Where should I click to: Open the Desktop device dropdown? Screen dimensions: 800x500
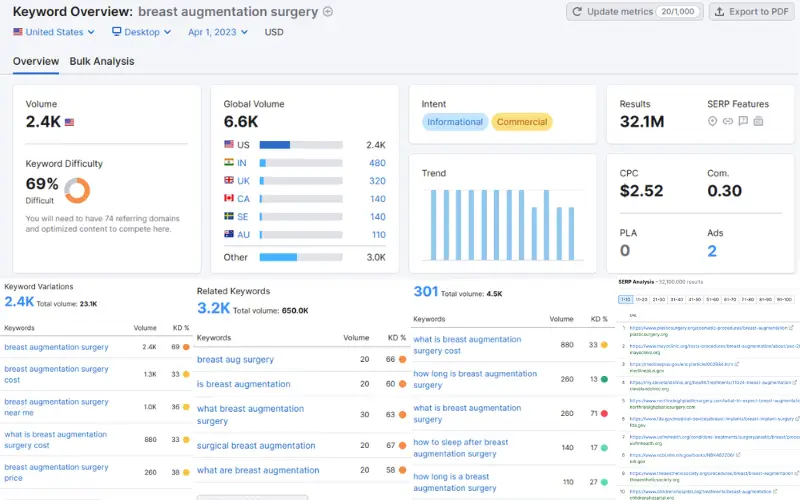pos(141,32)
